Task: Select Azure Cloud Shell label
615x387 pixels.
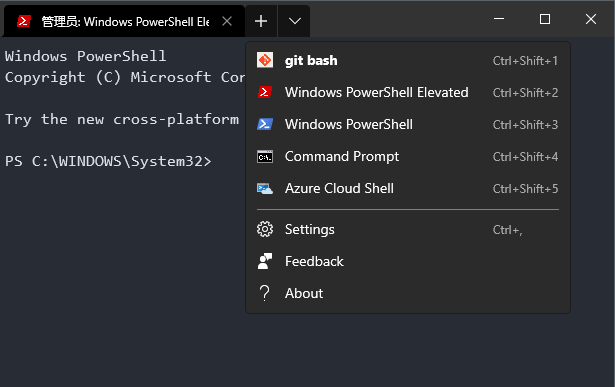Action: point(339,189)
